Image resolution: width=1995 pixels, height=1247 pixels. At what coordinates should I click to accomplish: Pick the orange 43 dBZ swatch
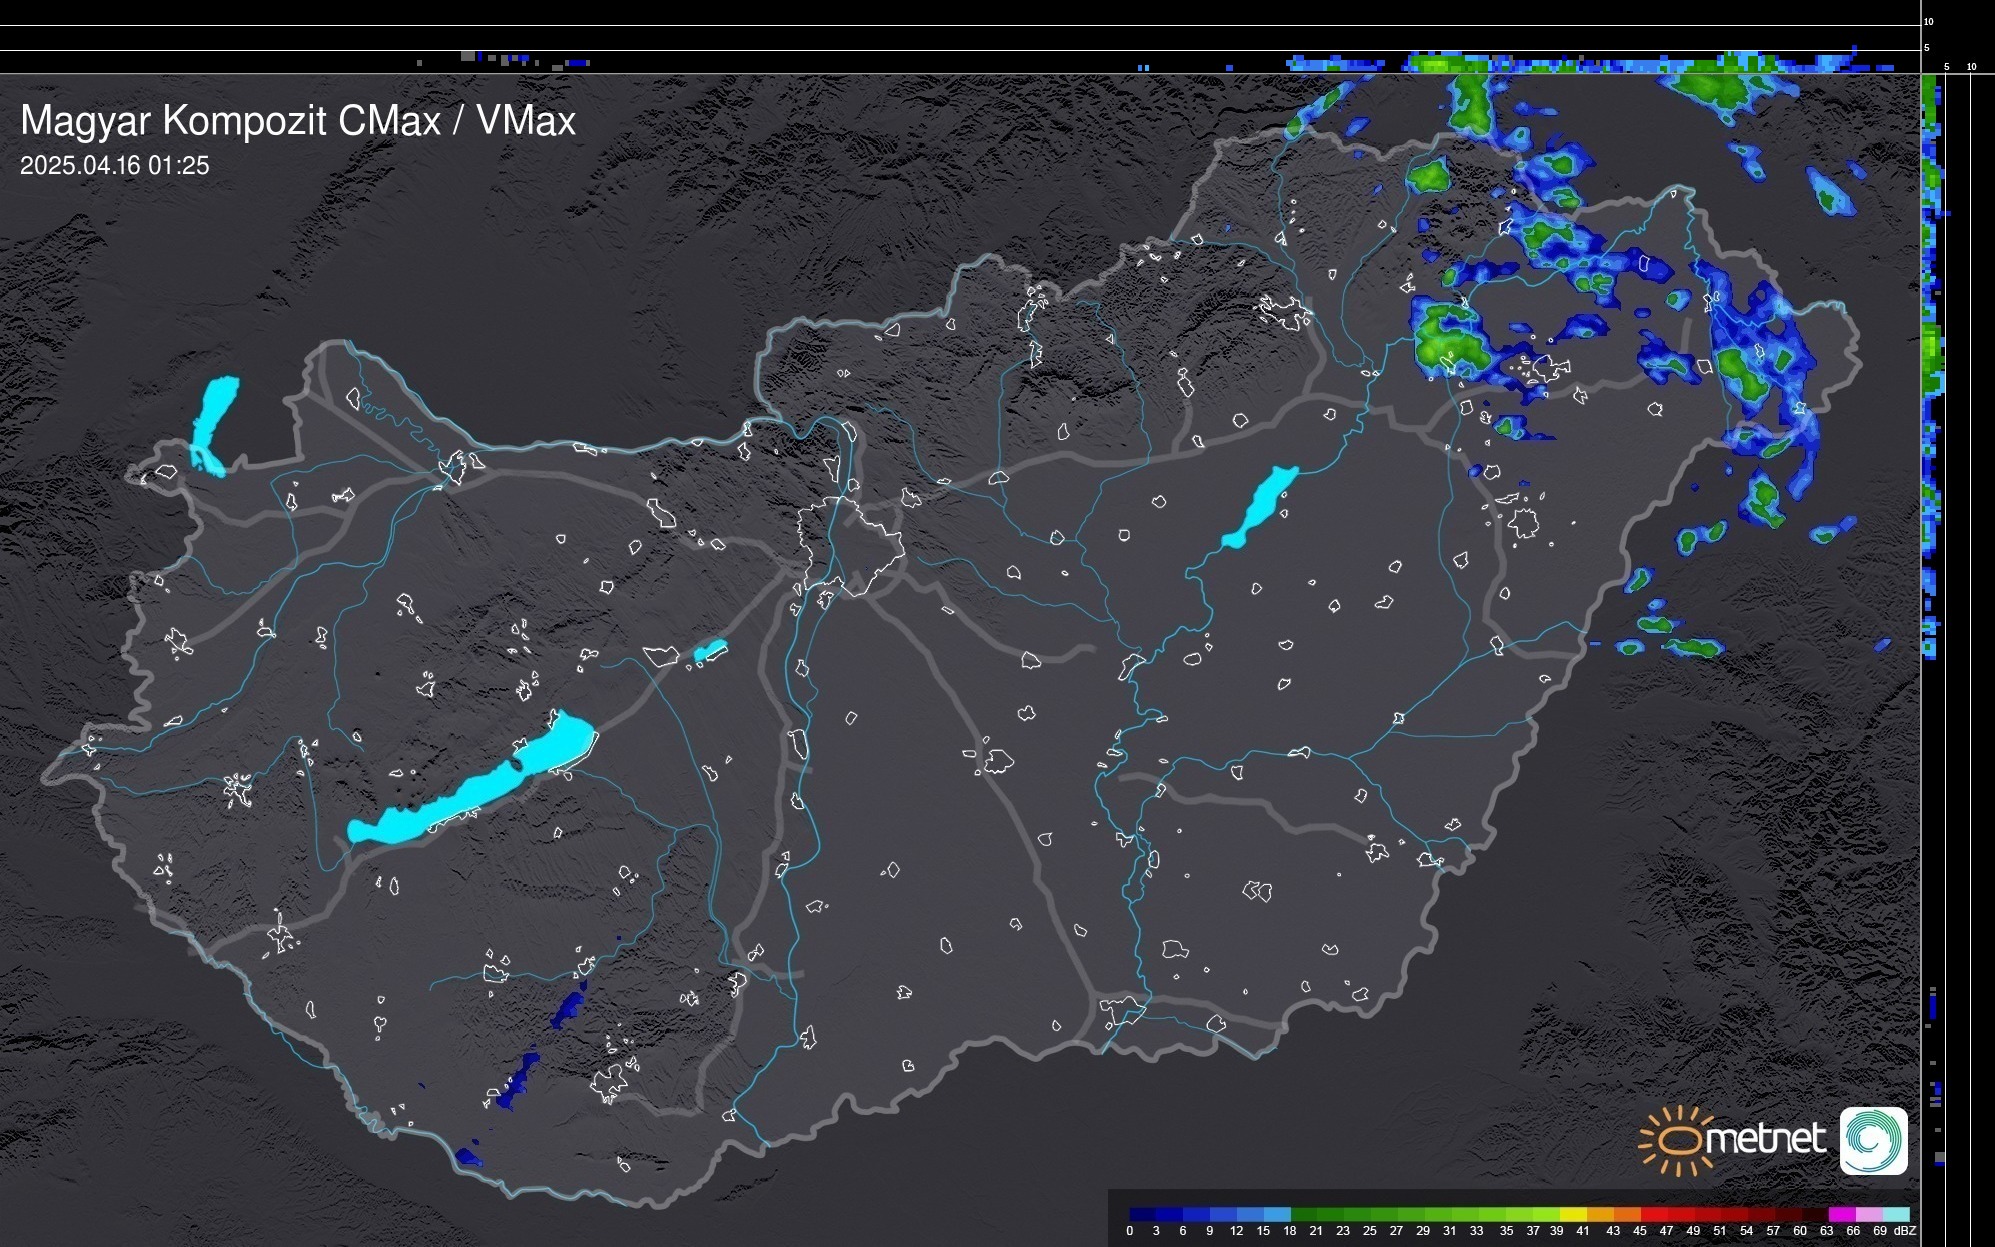click(1625, 1214)
